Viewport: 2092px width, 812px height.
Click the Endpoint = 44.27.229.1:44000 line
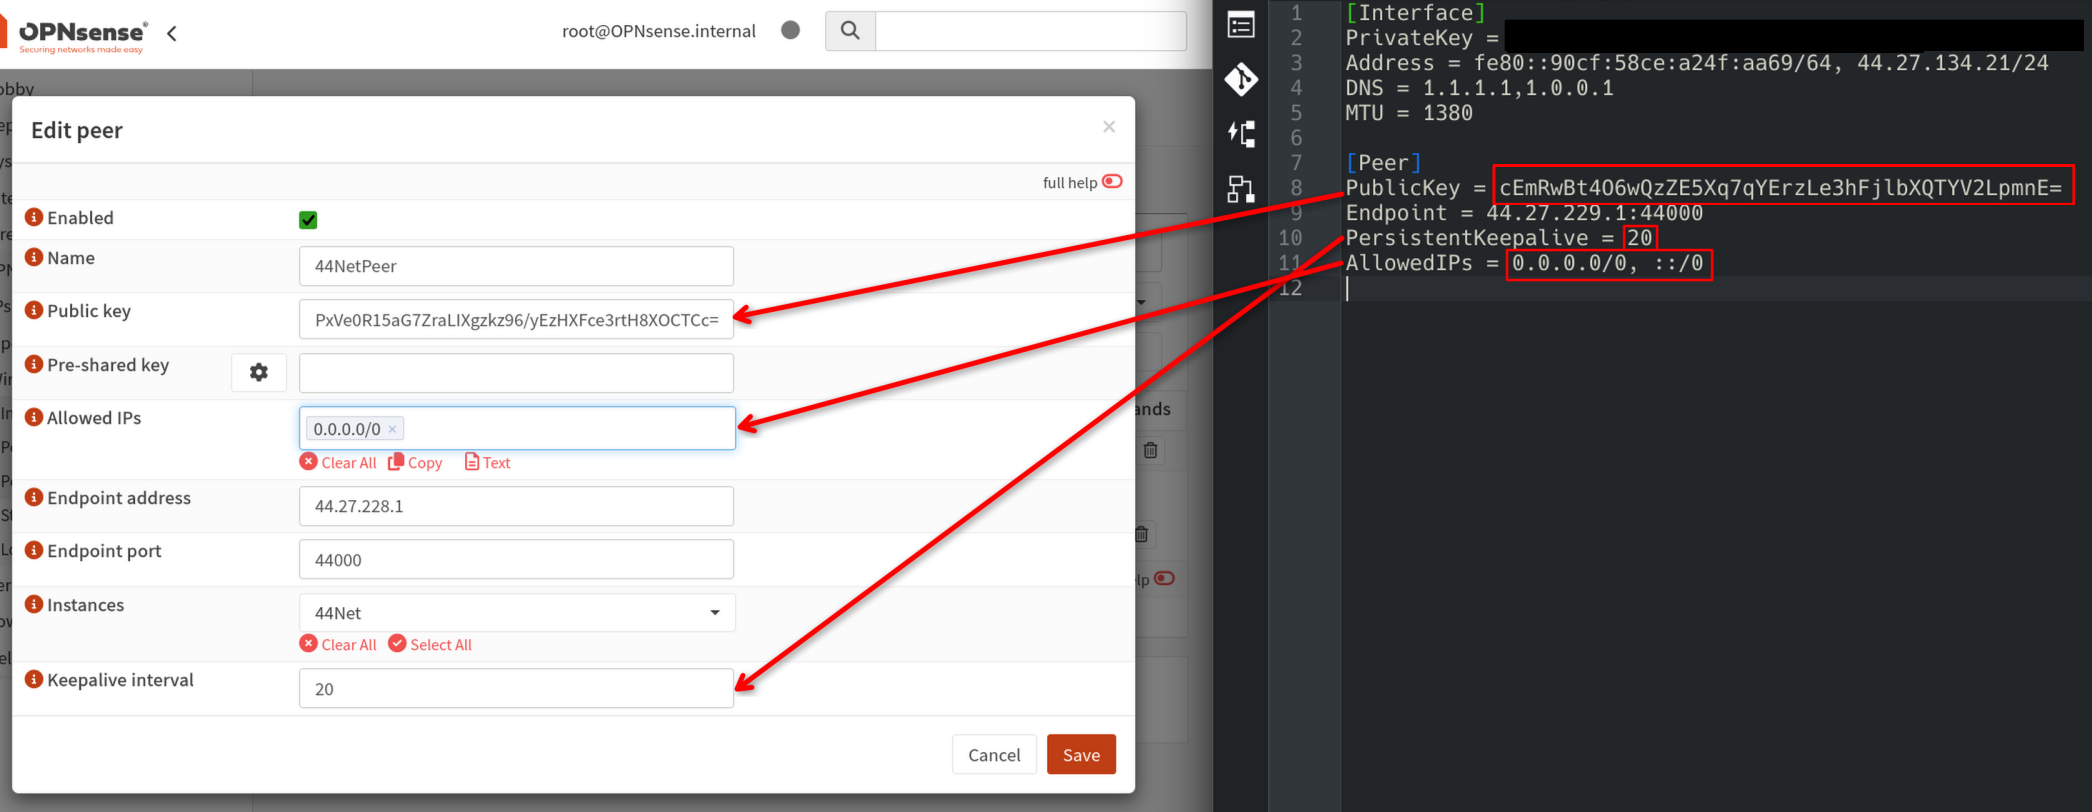click(x=1524, y=213)
